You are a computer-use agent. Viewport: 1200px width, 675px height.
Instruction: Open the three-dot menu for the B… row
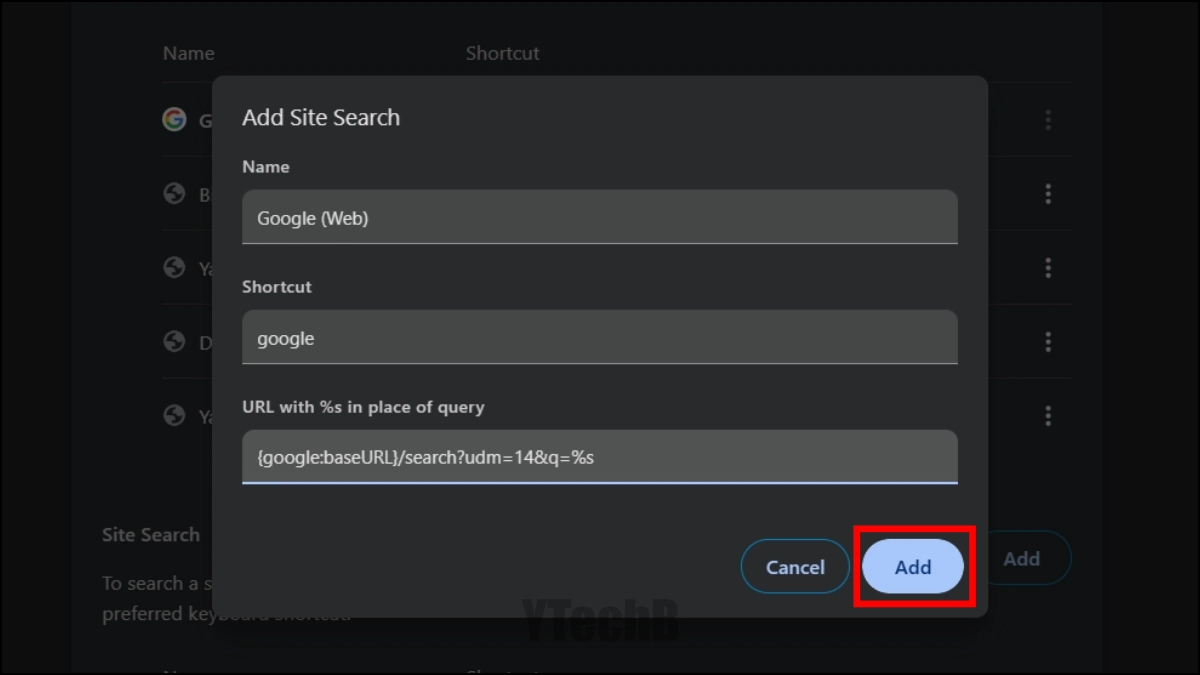coord(1048,194)
